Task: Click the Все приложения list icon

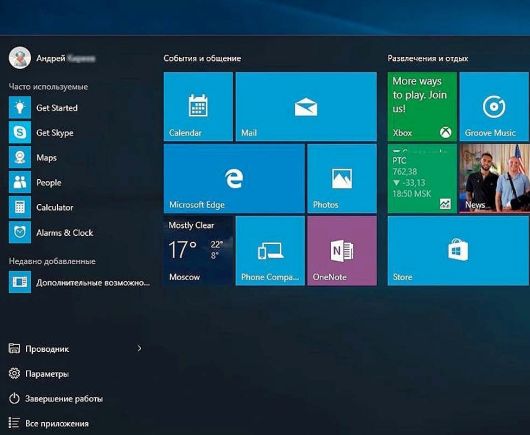Action: (14, 423)
